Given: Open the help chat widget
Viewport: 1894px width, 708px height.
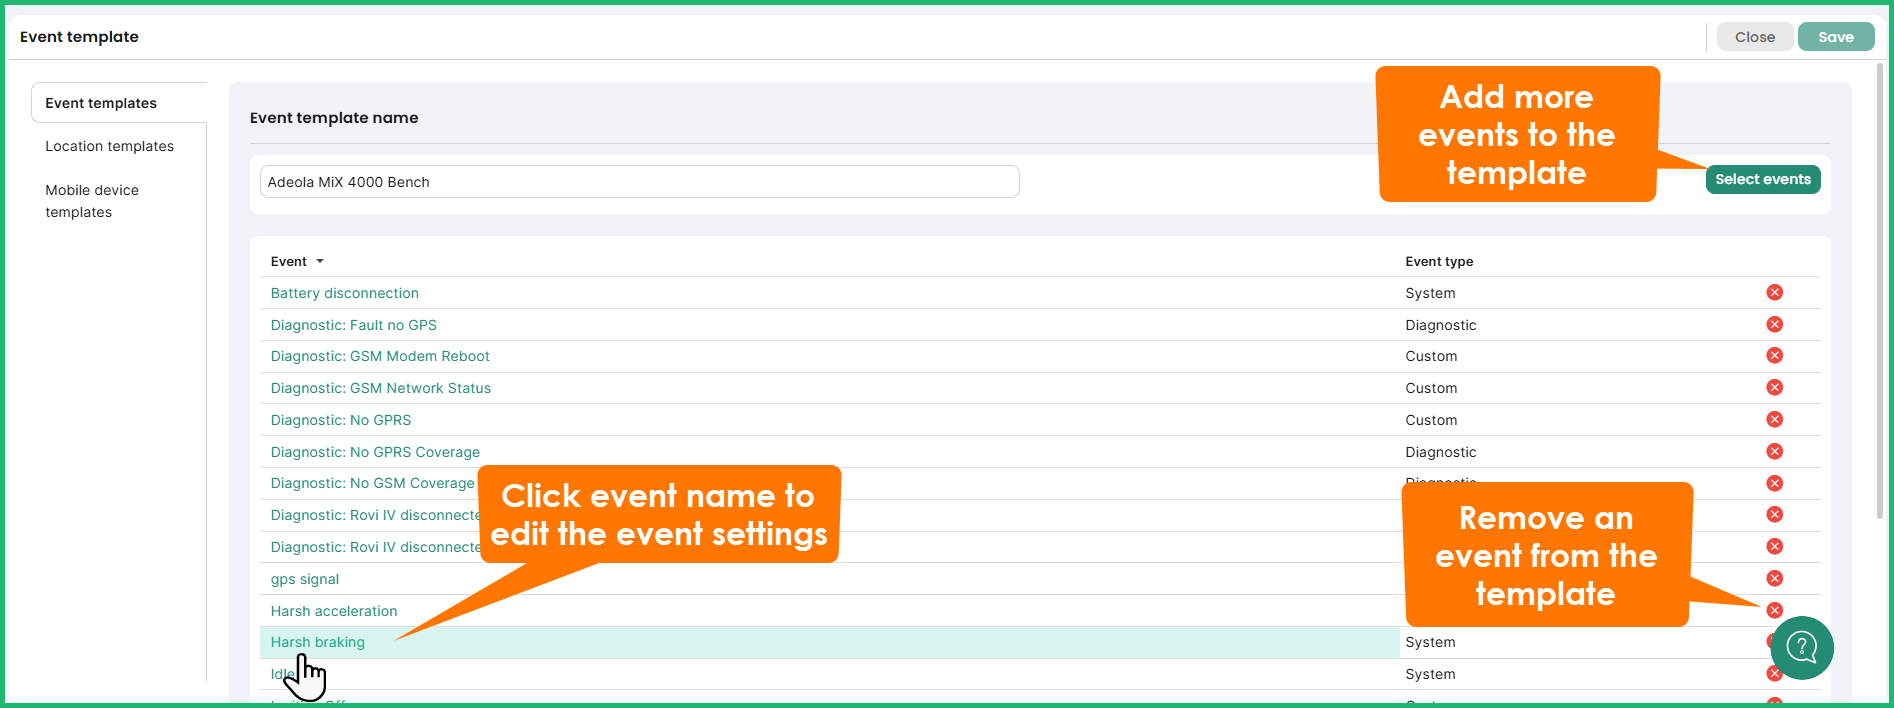Looking at the screenshot, I should point(1802,648).
